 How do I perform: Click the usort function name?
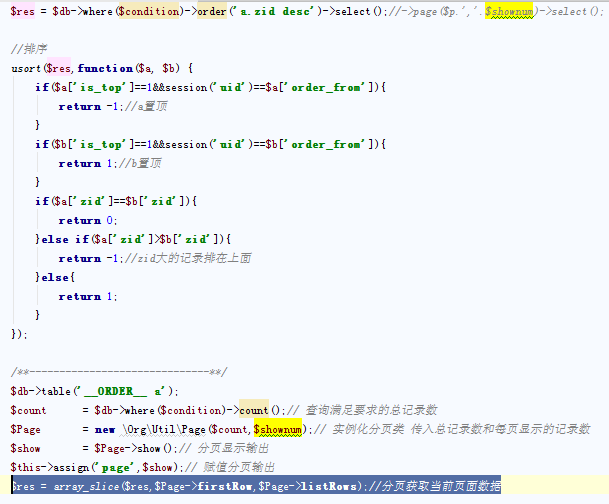tap(25, 68)
